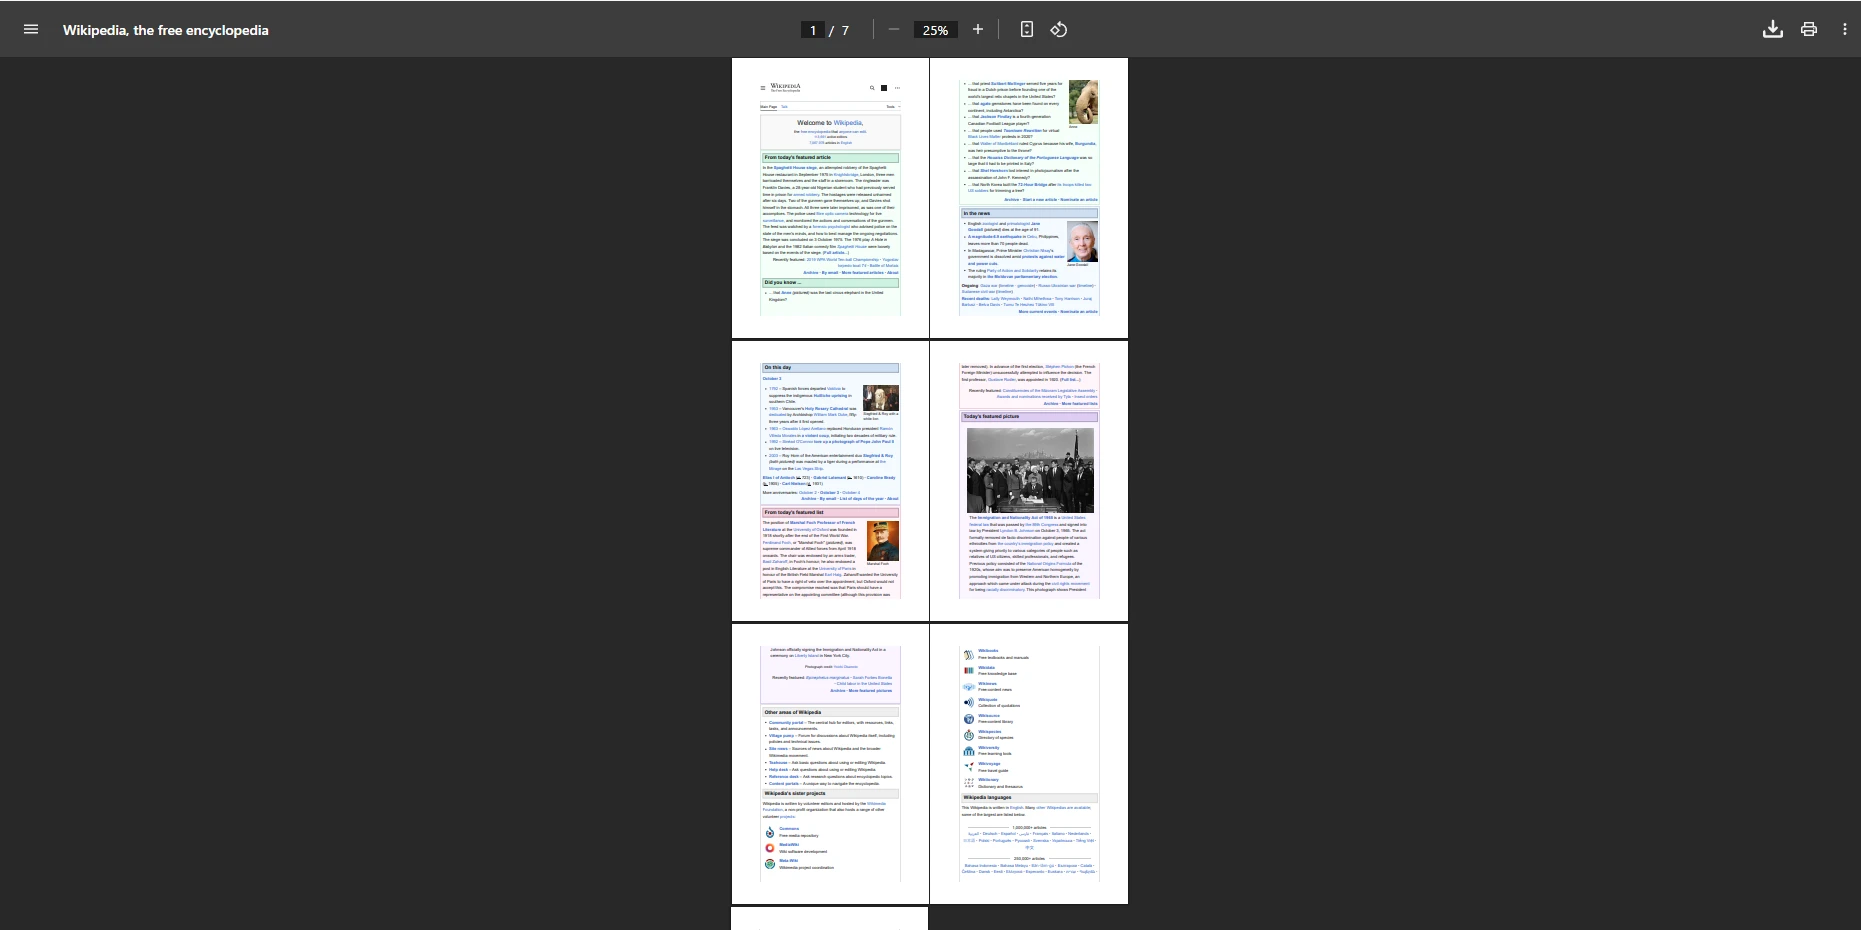Zoom in using the plus icon

tap(978, 29)
